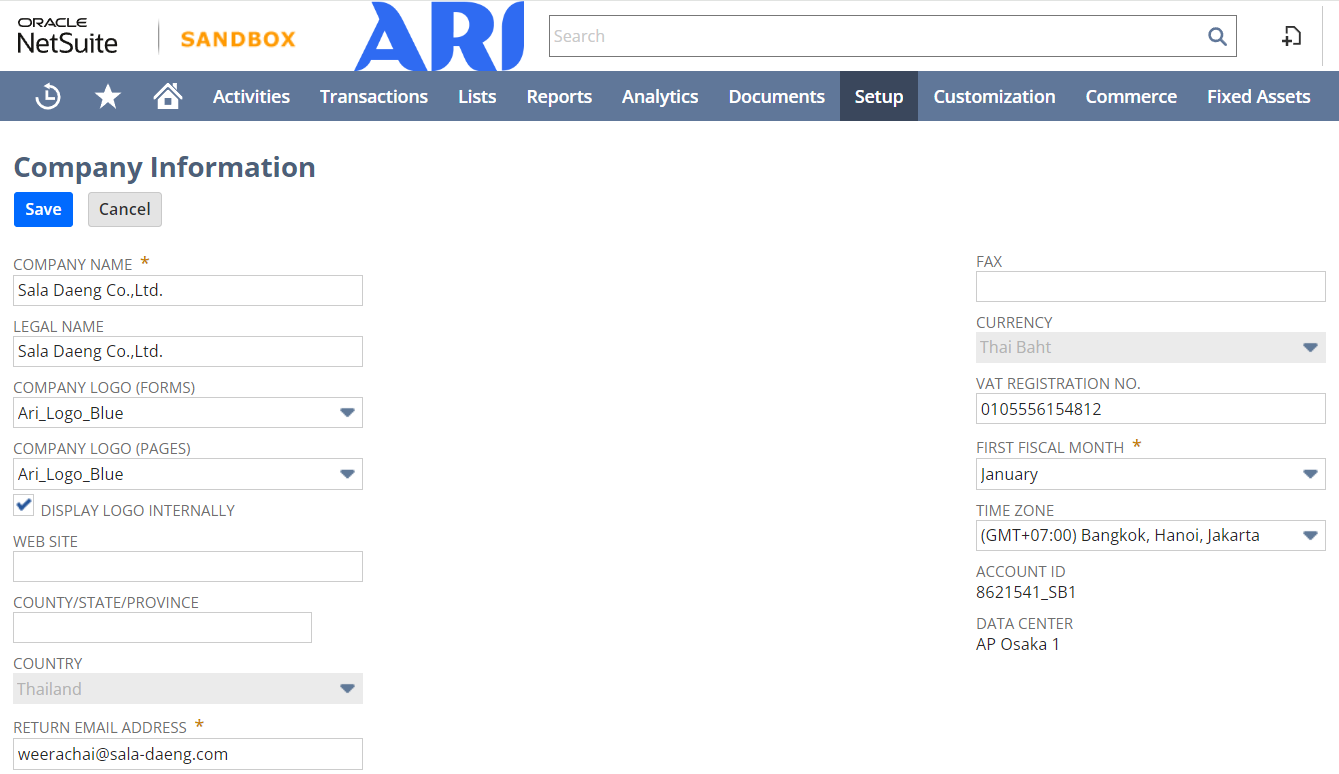1339x774 pixels.
Task: Open the Customization menu
Action: [994, 96]
